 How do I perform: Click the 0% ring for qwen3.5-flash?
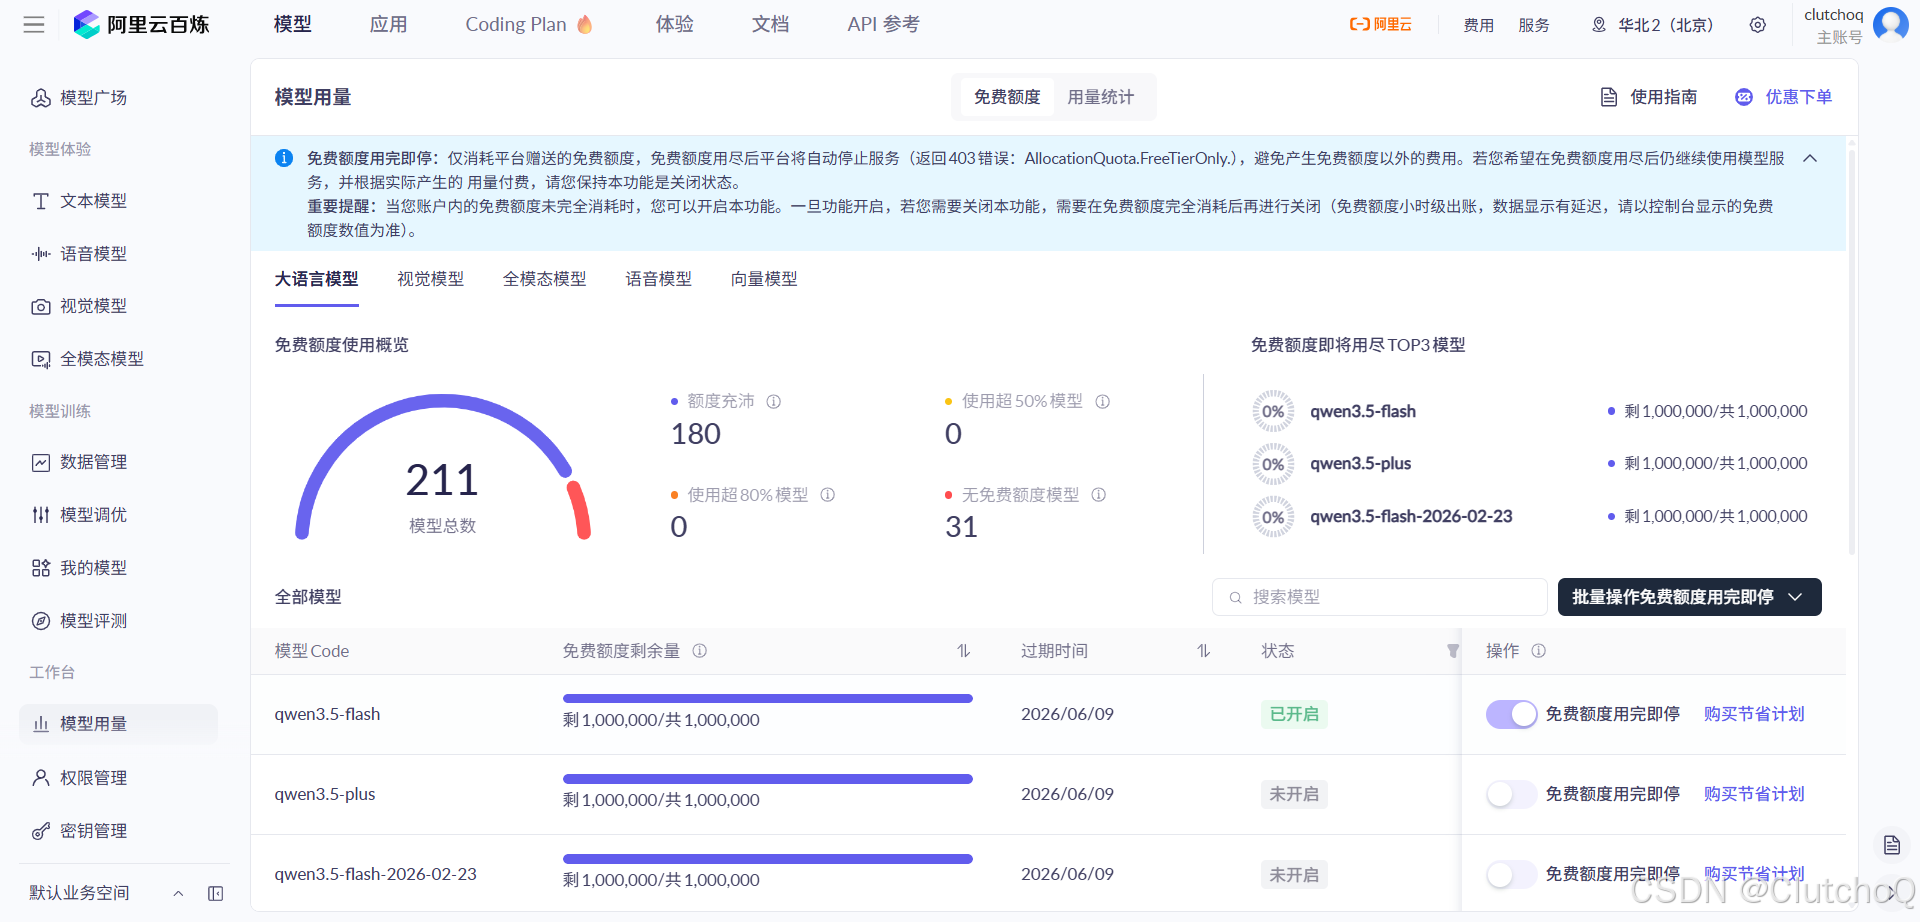coord(1273,411)
